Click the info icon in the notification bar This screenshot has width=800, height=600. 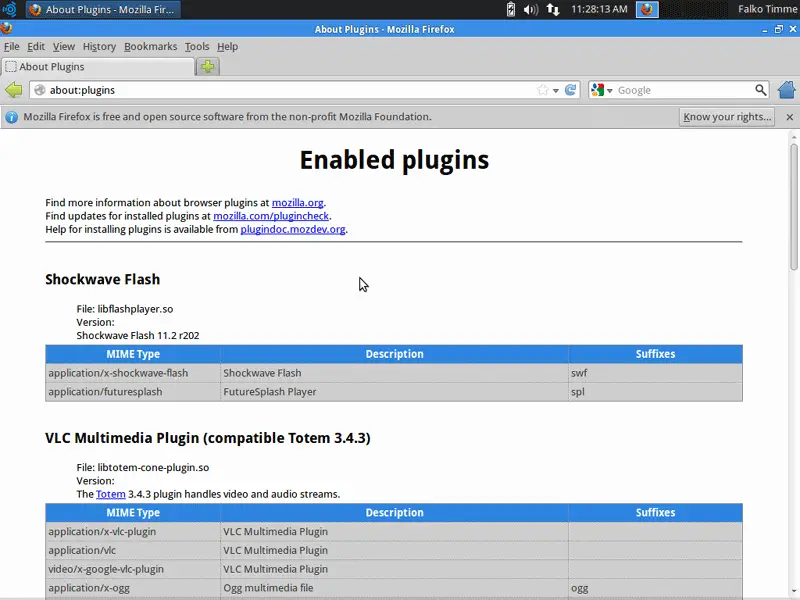point(11,117)
